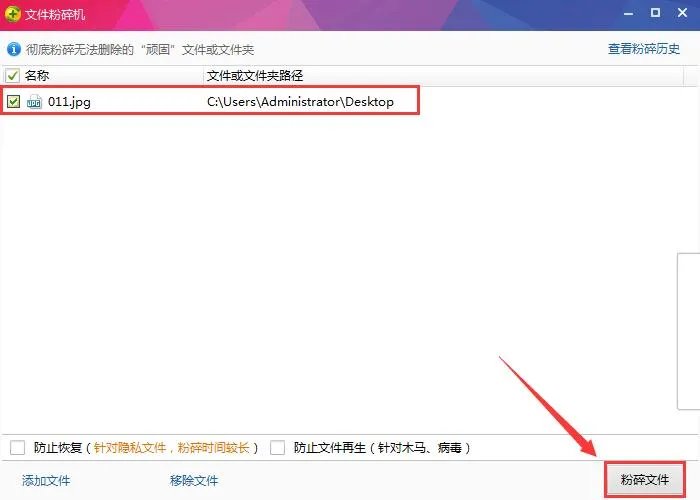Open 查看粉碎历史 link
This screenshot has height=500, width=700.
[644, 49]
